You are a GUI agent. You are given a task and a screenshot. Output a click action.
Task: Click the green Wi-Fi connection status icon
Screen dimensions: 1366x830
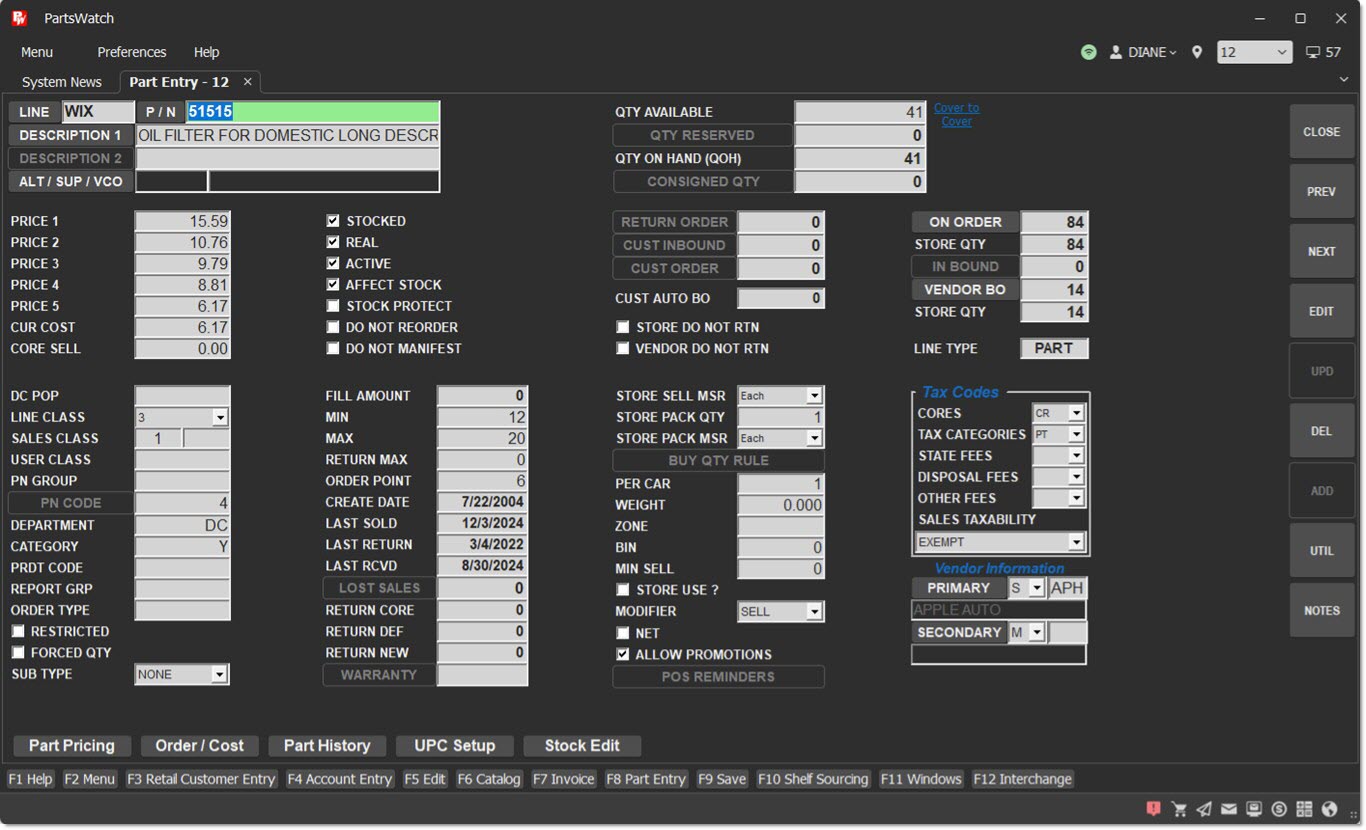(1089, 52)
